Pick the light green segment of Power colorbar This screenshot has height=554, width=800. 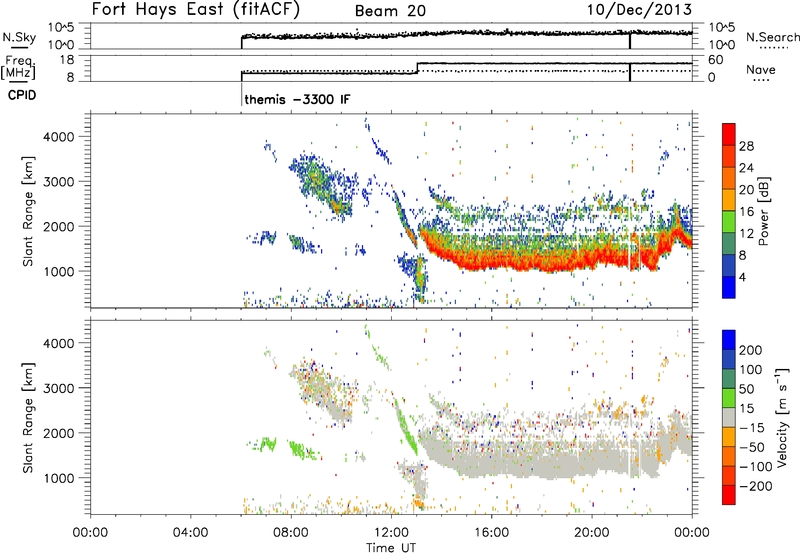click(729, 221)
